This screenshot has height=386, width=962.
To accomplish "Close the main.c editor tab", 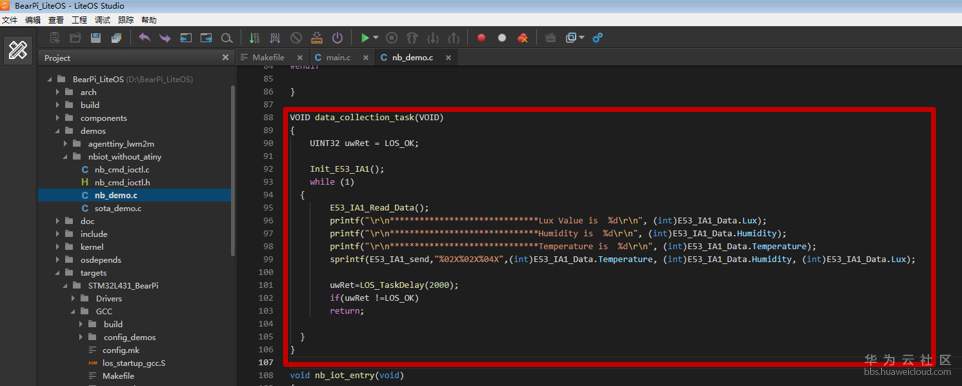I will 366,57.
